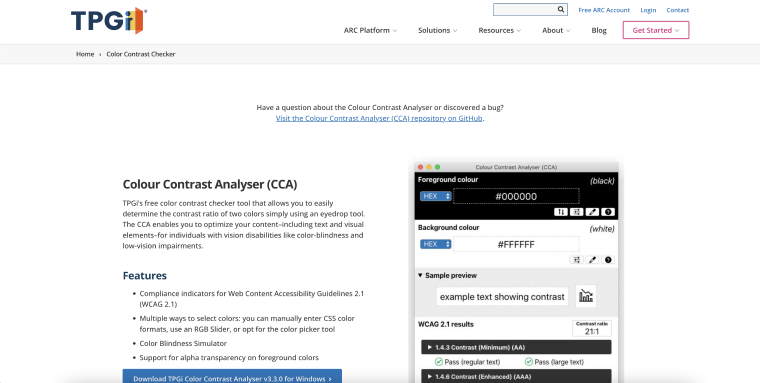Expand the About menu
Screen dimensions: 760x383
click(556, 30)
